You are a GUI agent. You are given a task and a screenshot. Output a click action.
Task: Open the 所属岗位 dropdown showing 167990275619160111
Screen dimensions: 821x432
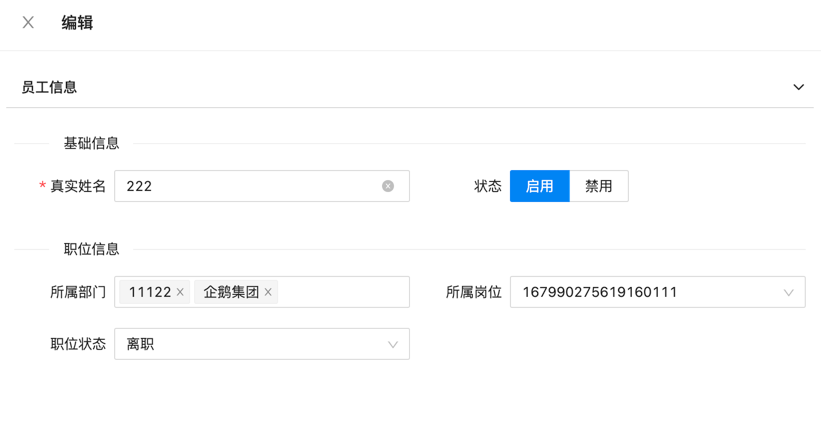[x=640, y=292]
